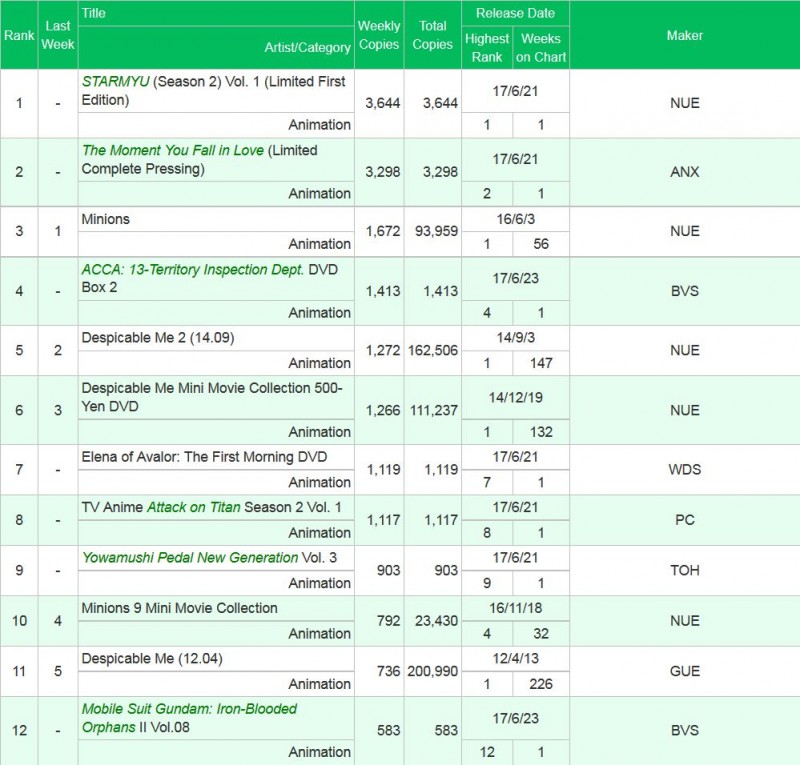The image size is (800, 765).
Task: Click the Rank column header
Action: pyautogui.click(x=19, y=35)
